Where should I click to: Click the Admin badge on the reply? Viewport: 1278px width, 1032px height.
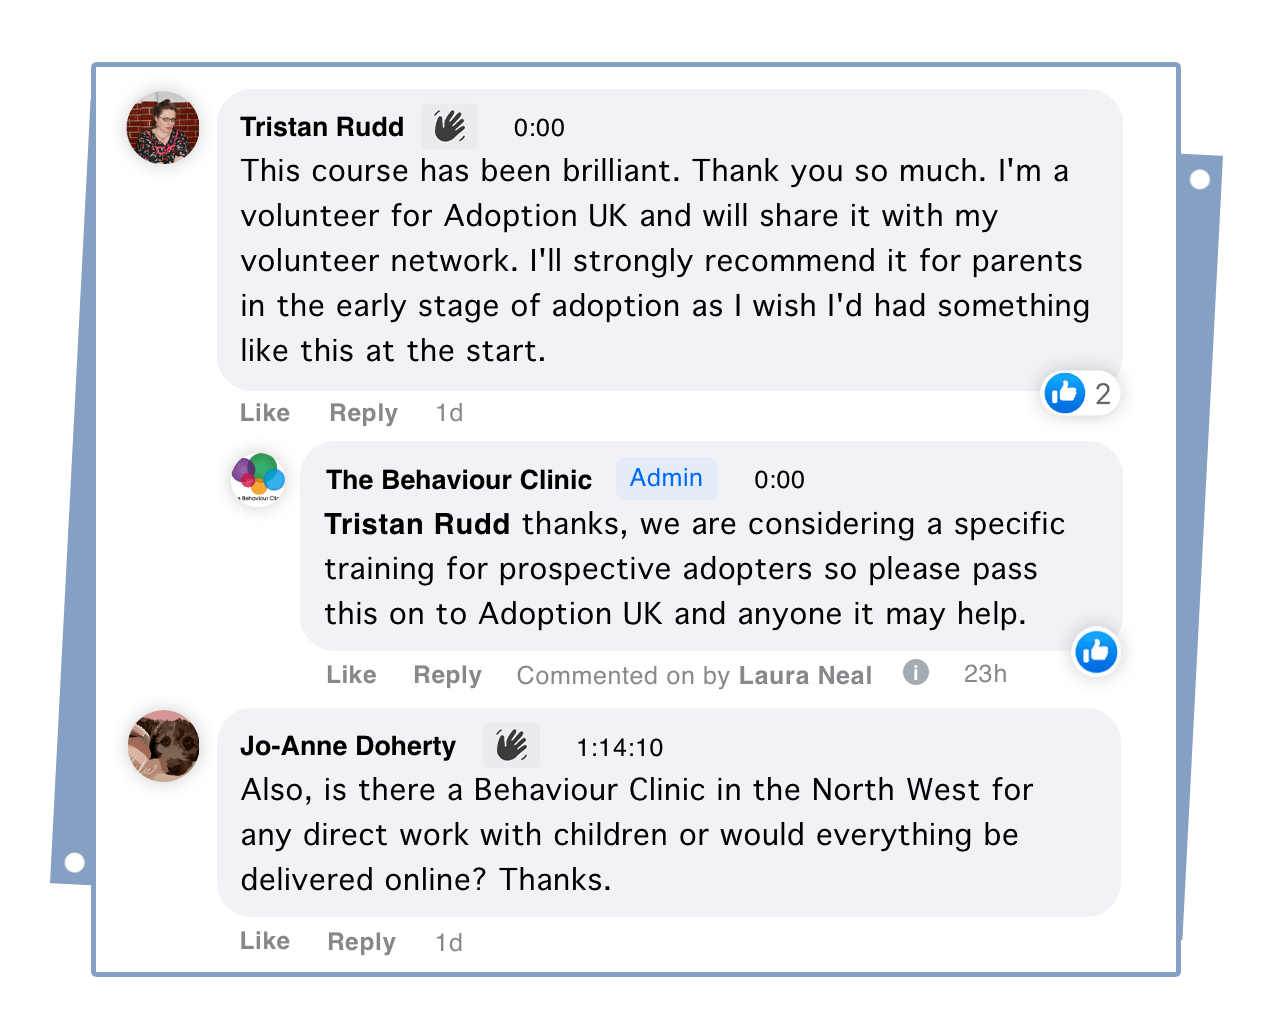tap(666, 478)
